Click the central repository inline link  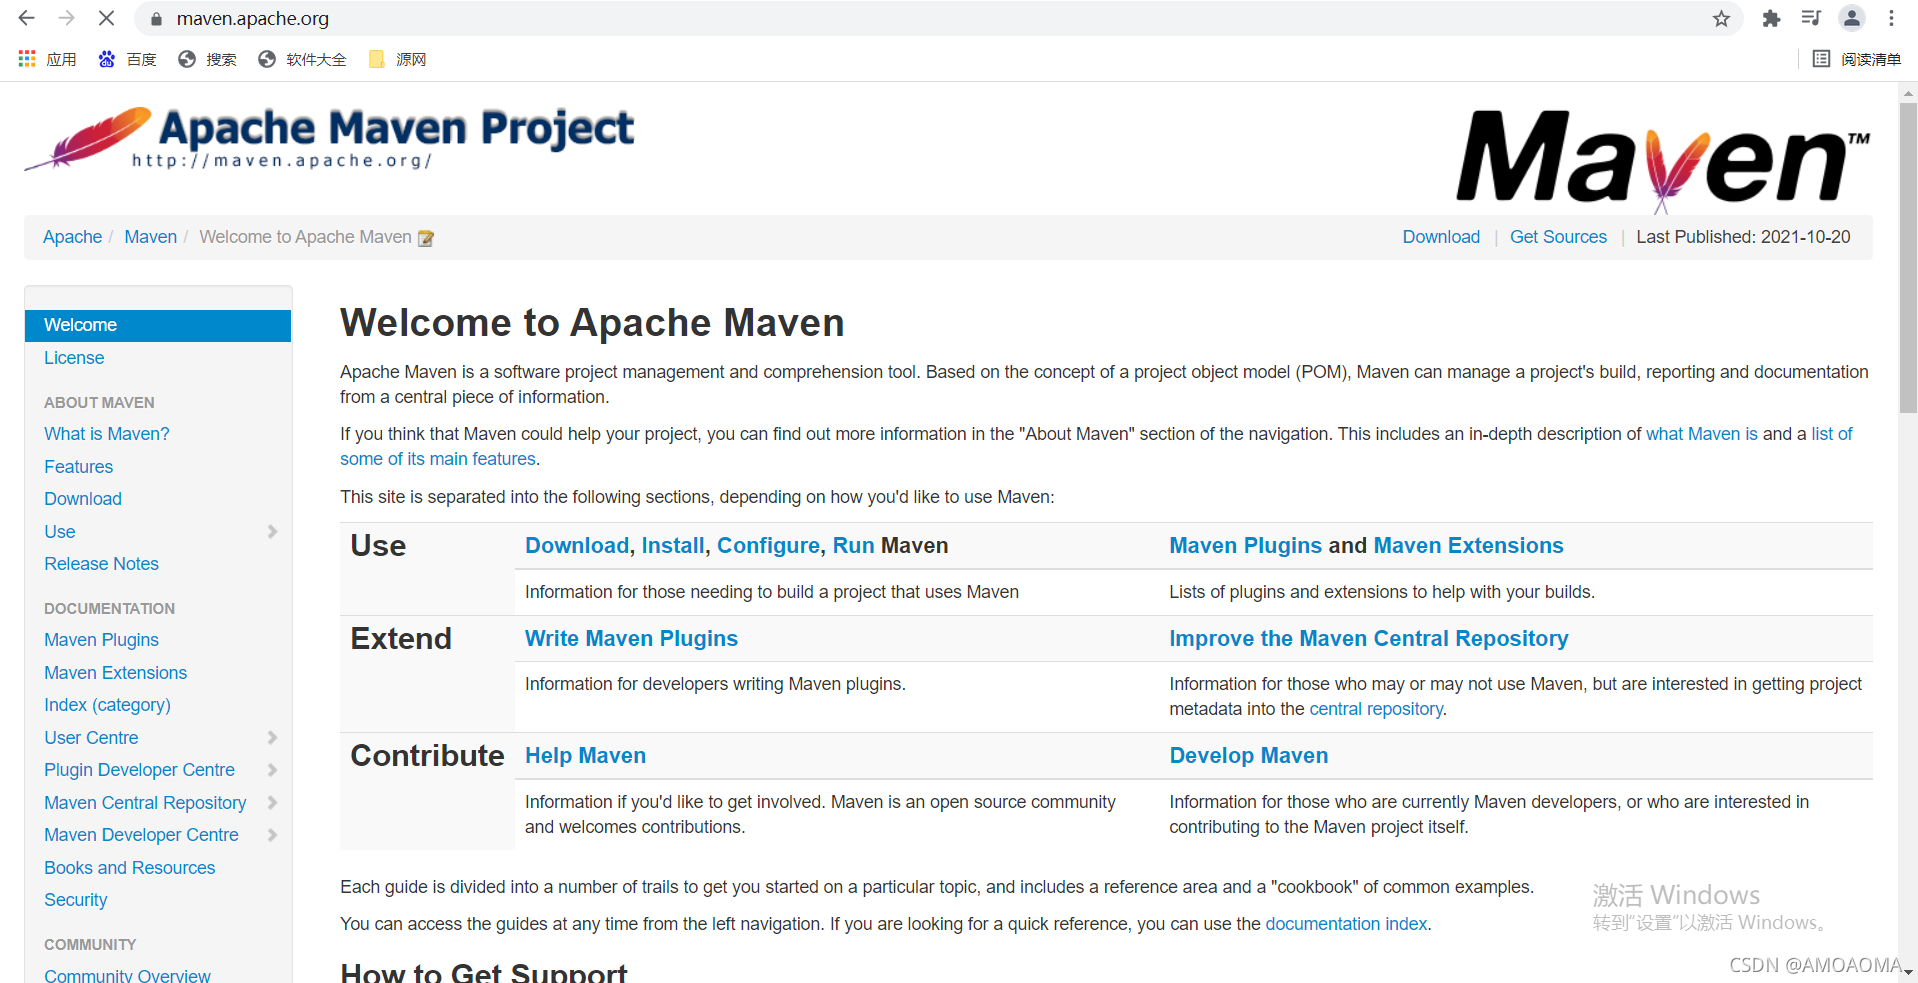[1376, 709]
